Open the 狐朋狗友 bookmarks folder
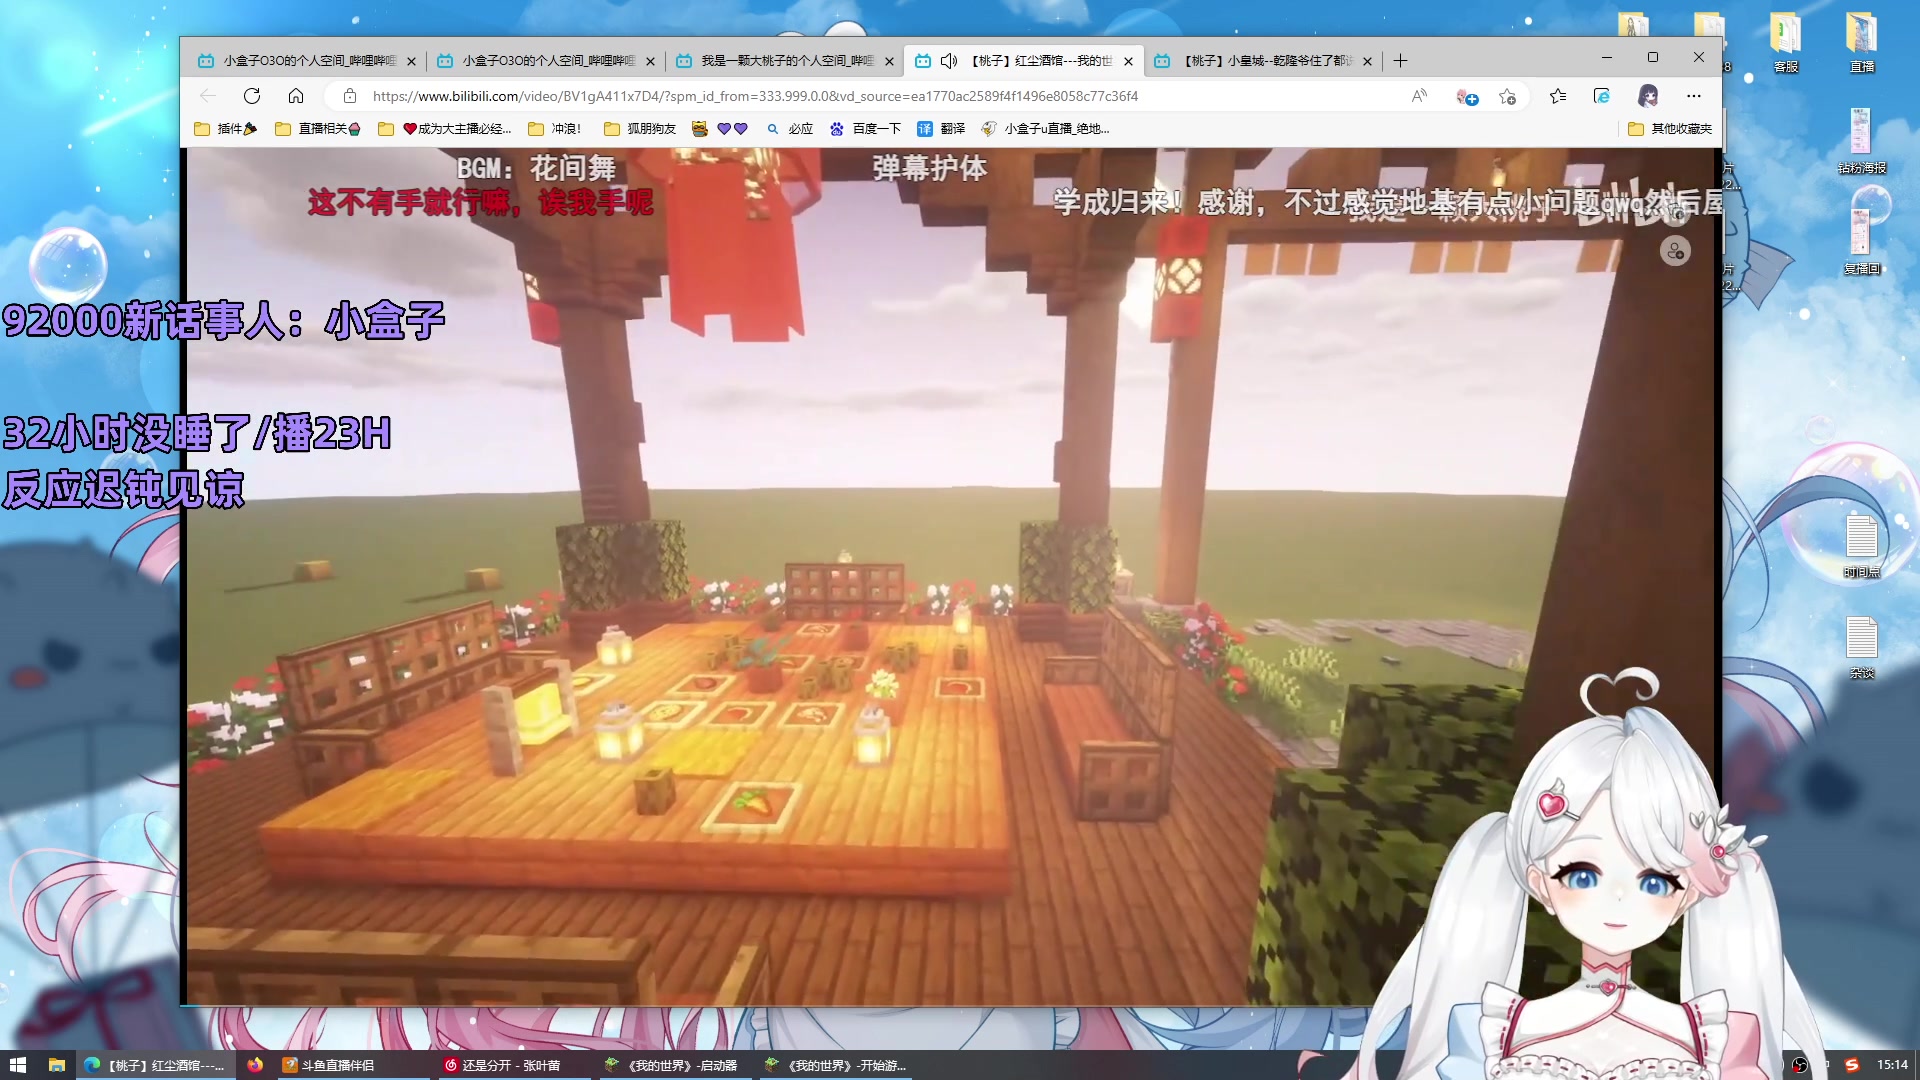 tap(640, 129)
